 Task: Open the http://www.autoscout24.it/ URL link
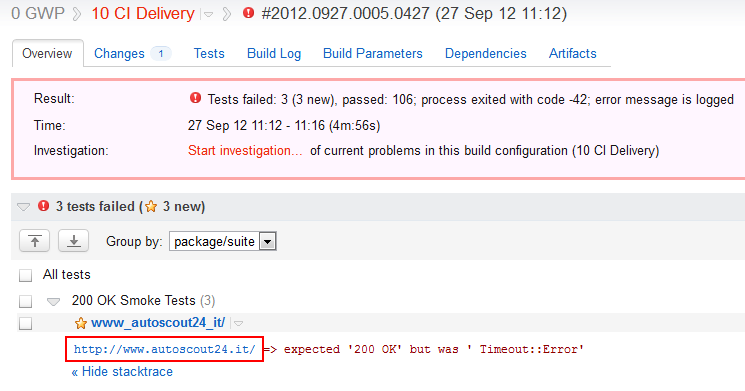pyautogui.click(x=164, y=349)
